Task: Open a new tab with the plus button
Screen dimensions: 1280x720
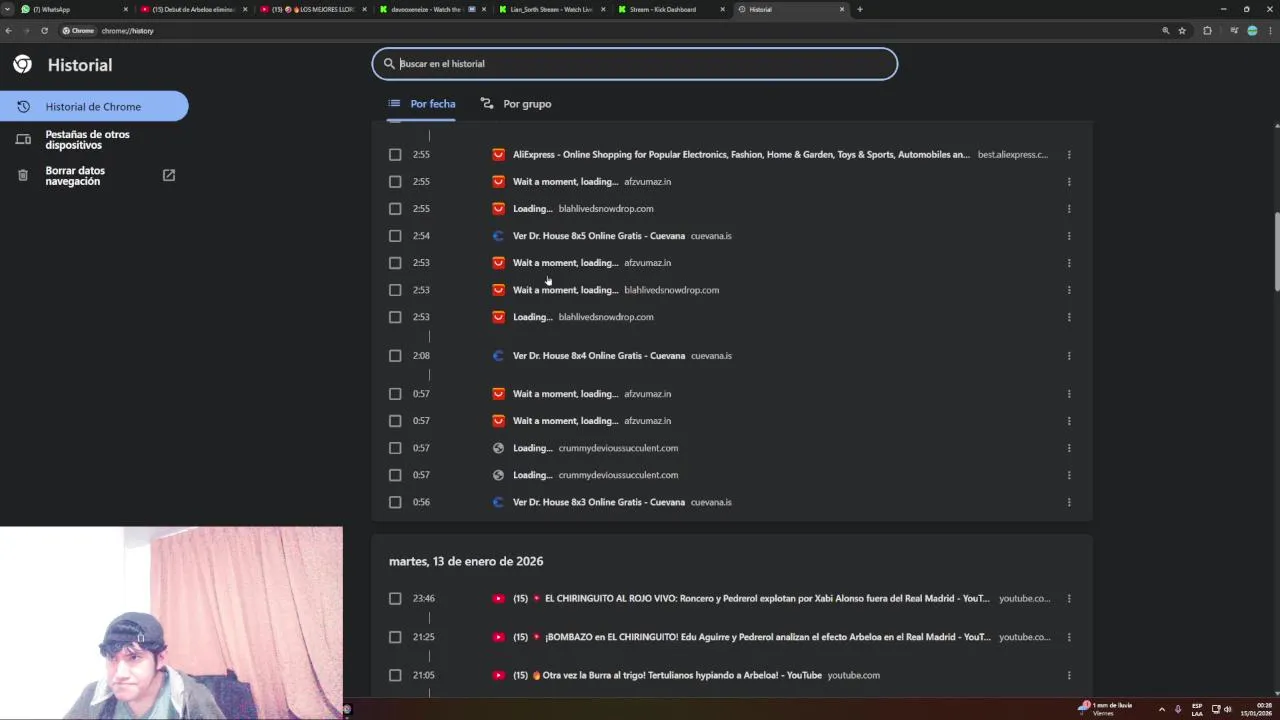Action: click(859, 9)
